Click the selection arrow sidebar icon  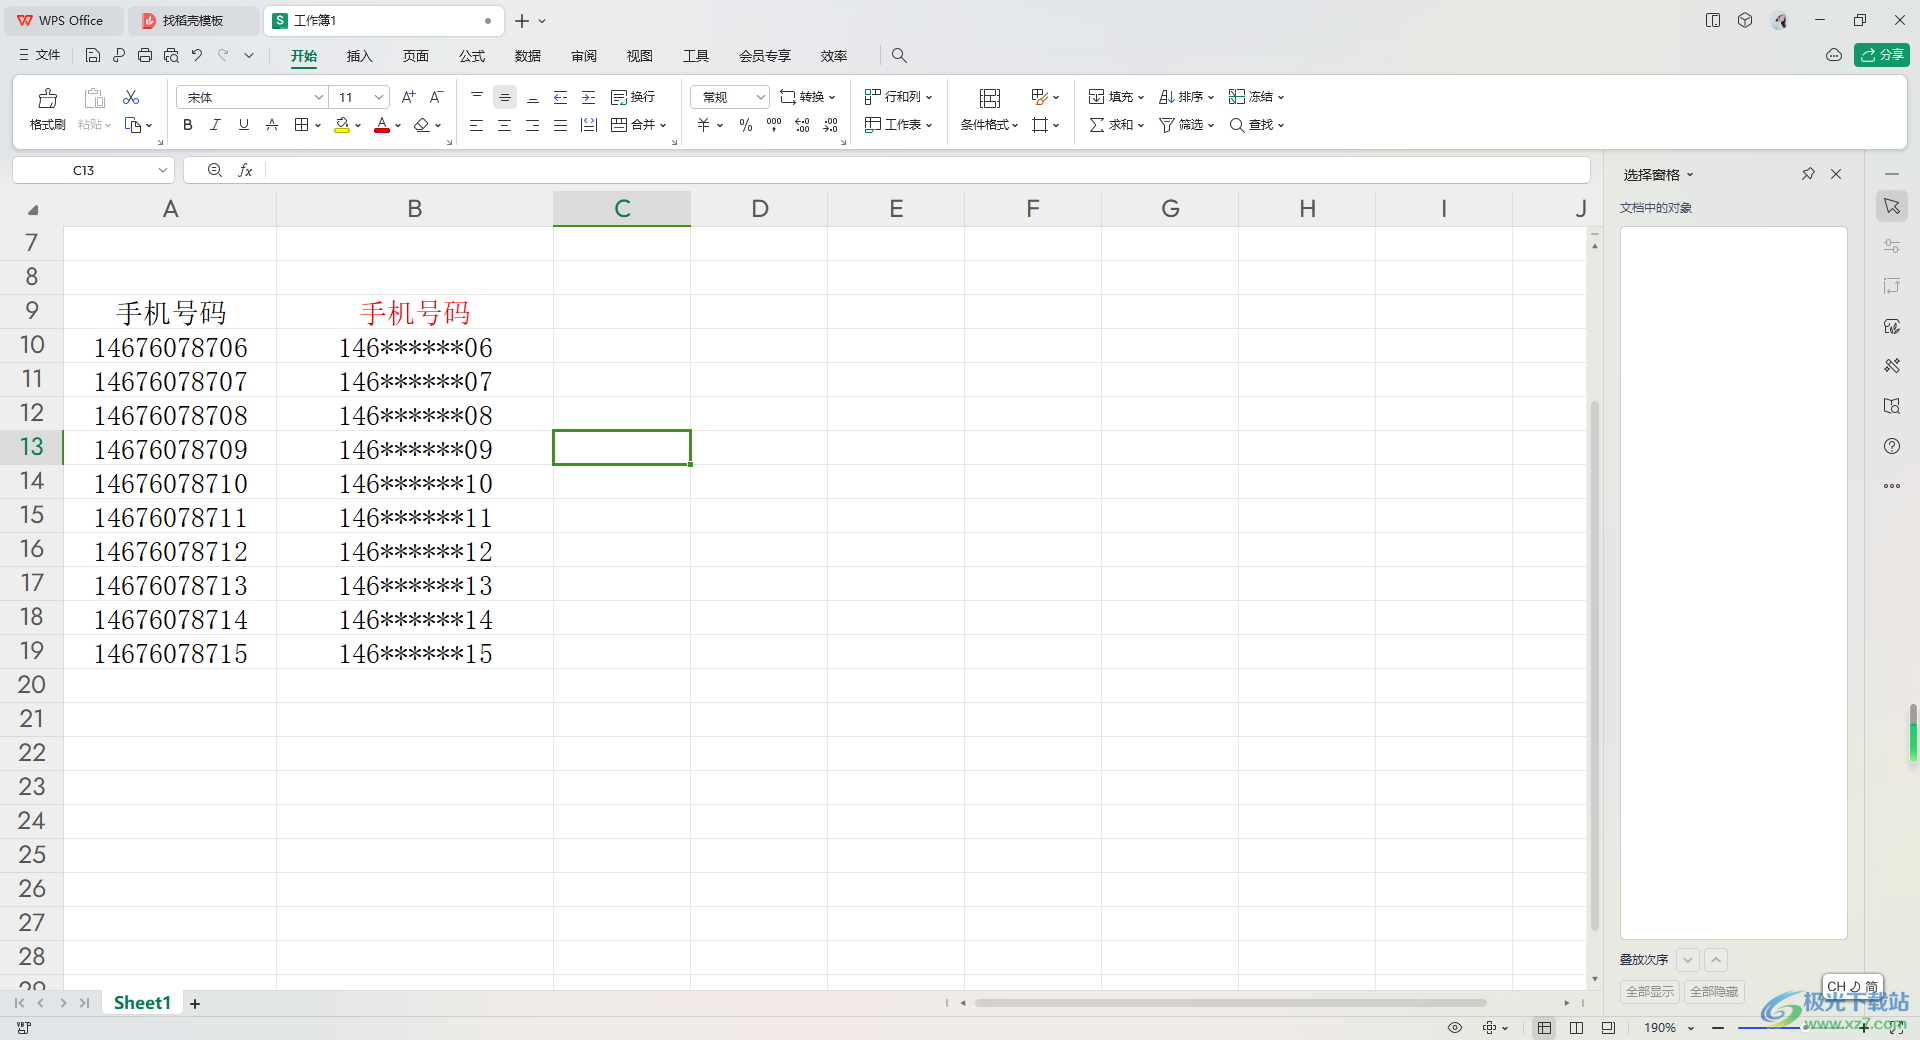pyautogui.click(x=1892, y=206)
